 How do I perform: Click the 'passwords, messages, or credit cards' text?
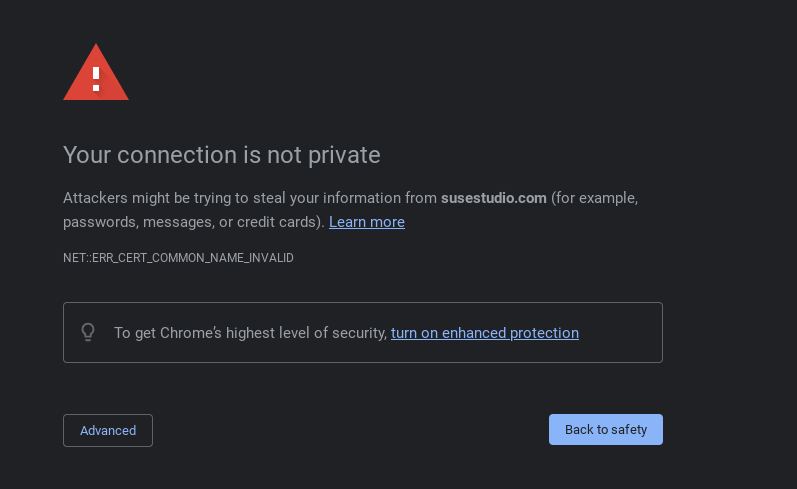192,222
